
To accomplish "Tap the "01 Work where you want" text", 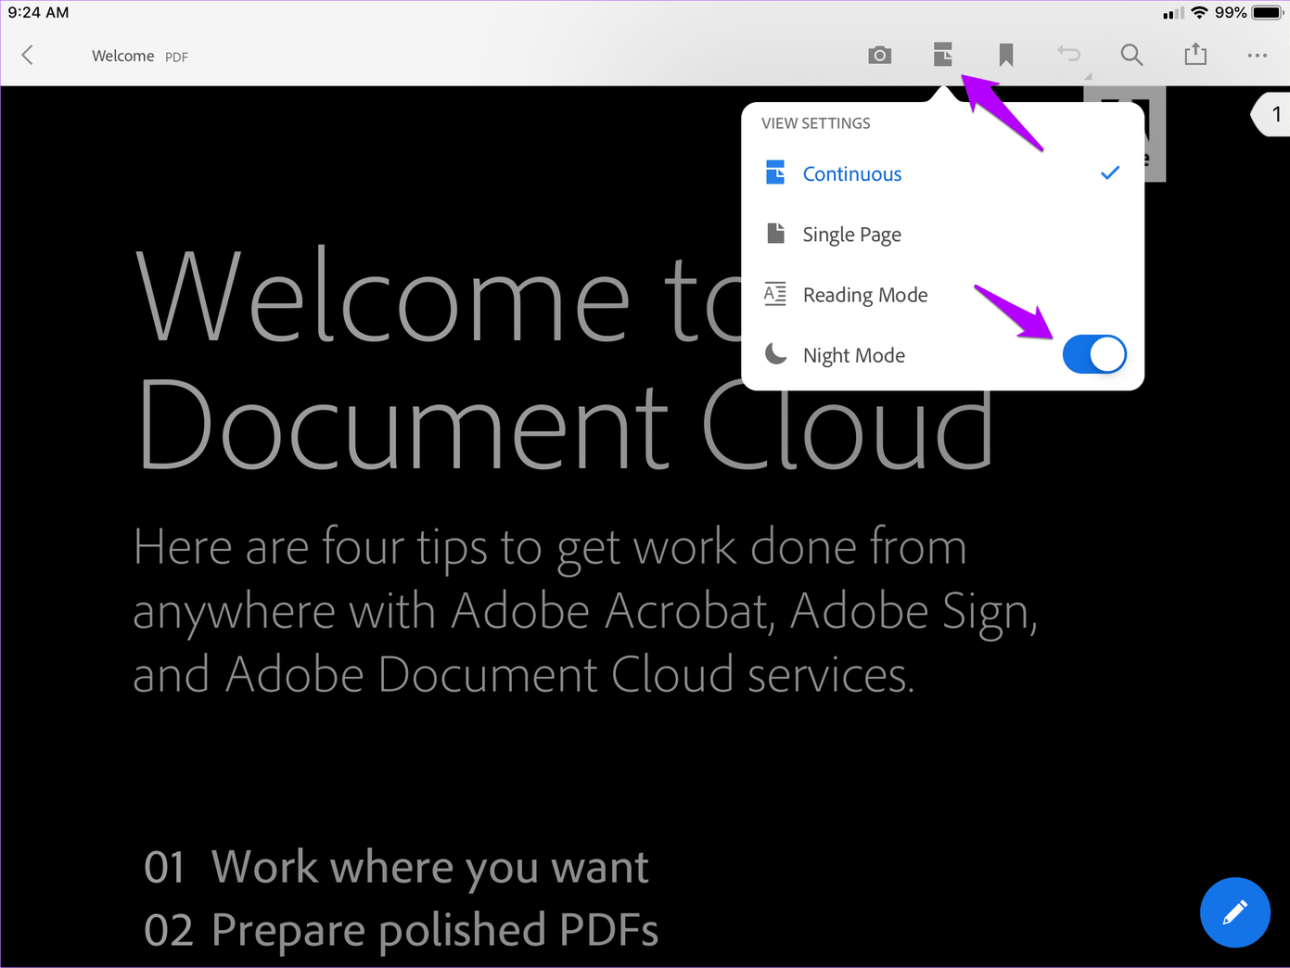I will 397,866.
